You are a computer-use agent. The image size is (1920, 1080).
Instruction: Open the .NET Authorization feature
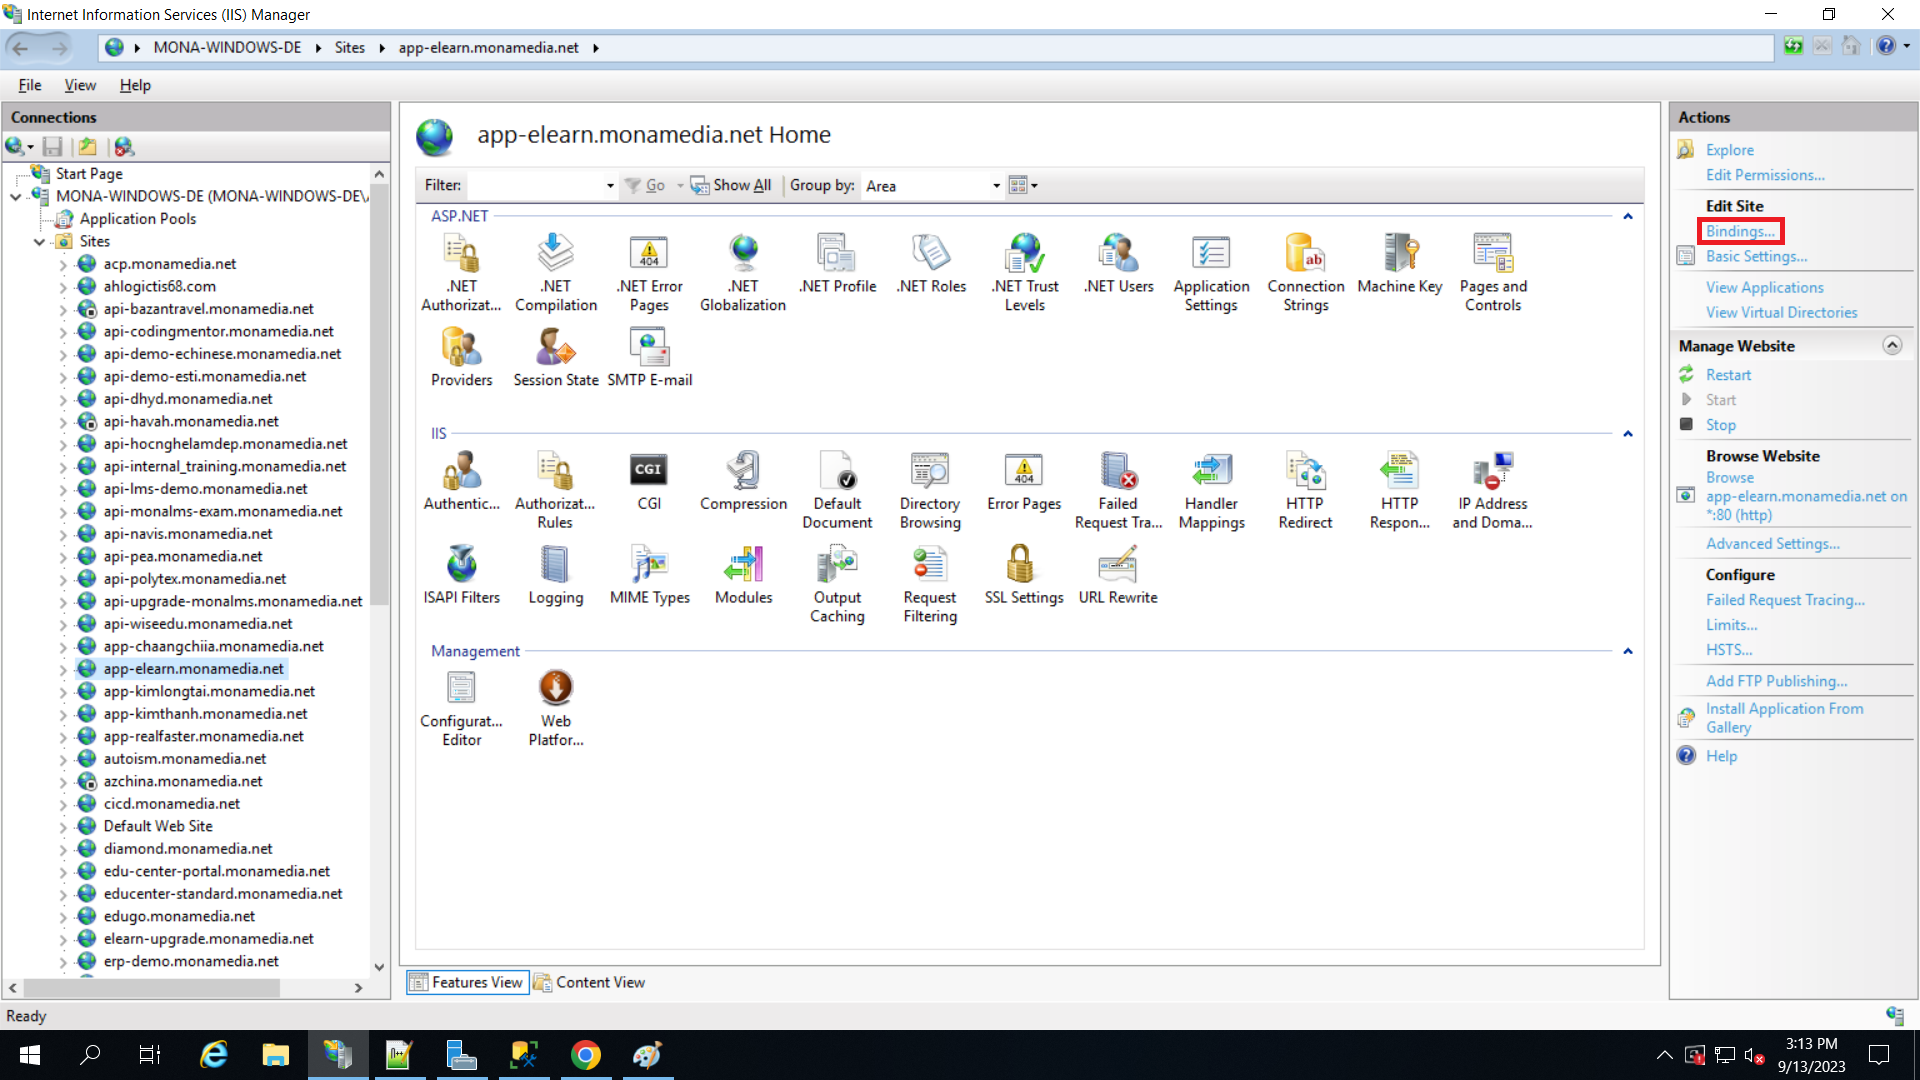pos(461,272)
